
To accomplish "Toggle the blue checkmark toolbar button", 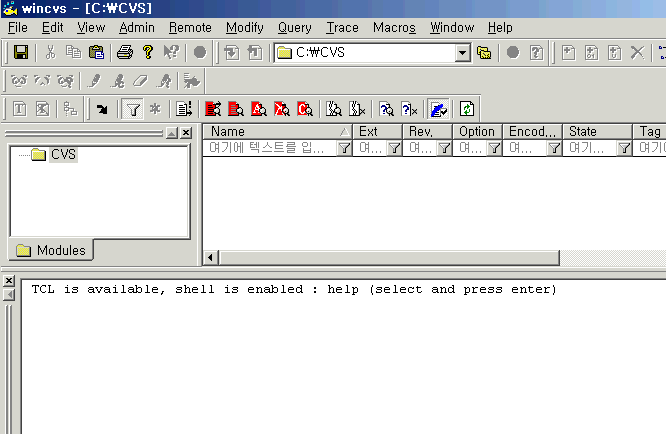I will click(438, 109).
